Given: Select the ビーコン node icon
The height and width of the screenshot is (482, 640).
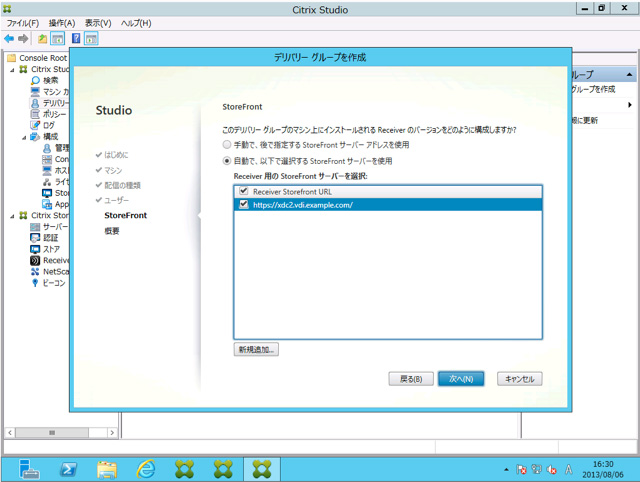Looking at the screenshot, I should [36, 283].
